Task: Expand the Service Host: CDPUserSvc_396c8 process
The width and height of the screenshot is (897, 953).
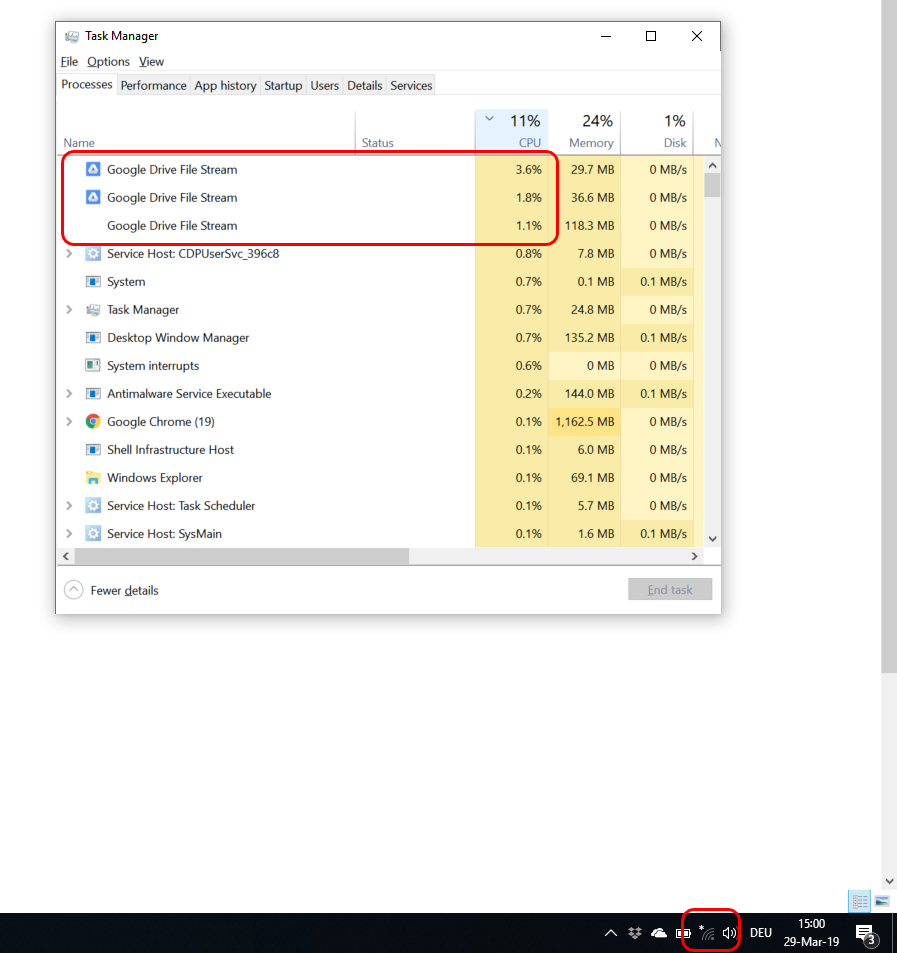Action: (69, 253)
